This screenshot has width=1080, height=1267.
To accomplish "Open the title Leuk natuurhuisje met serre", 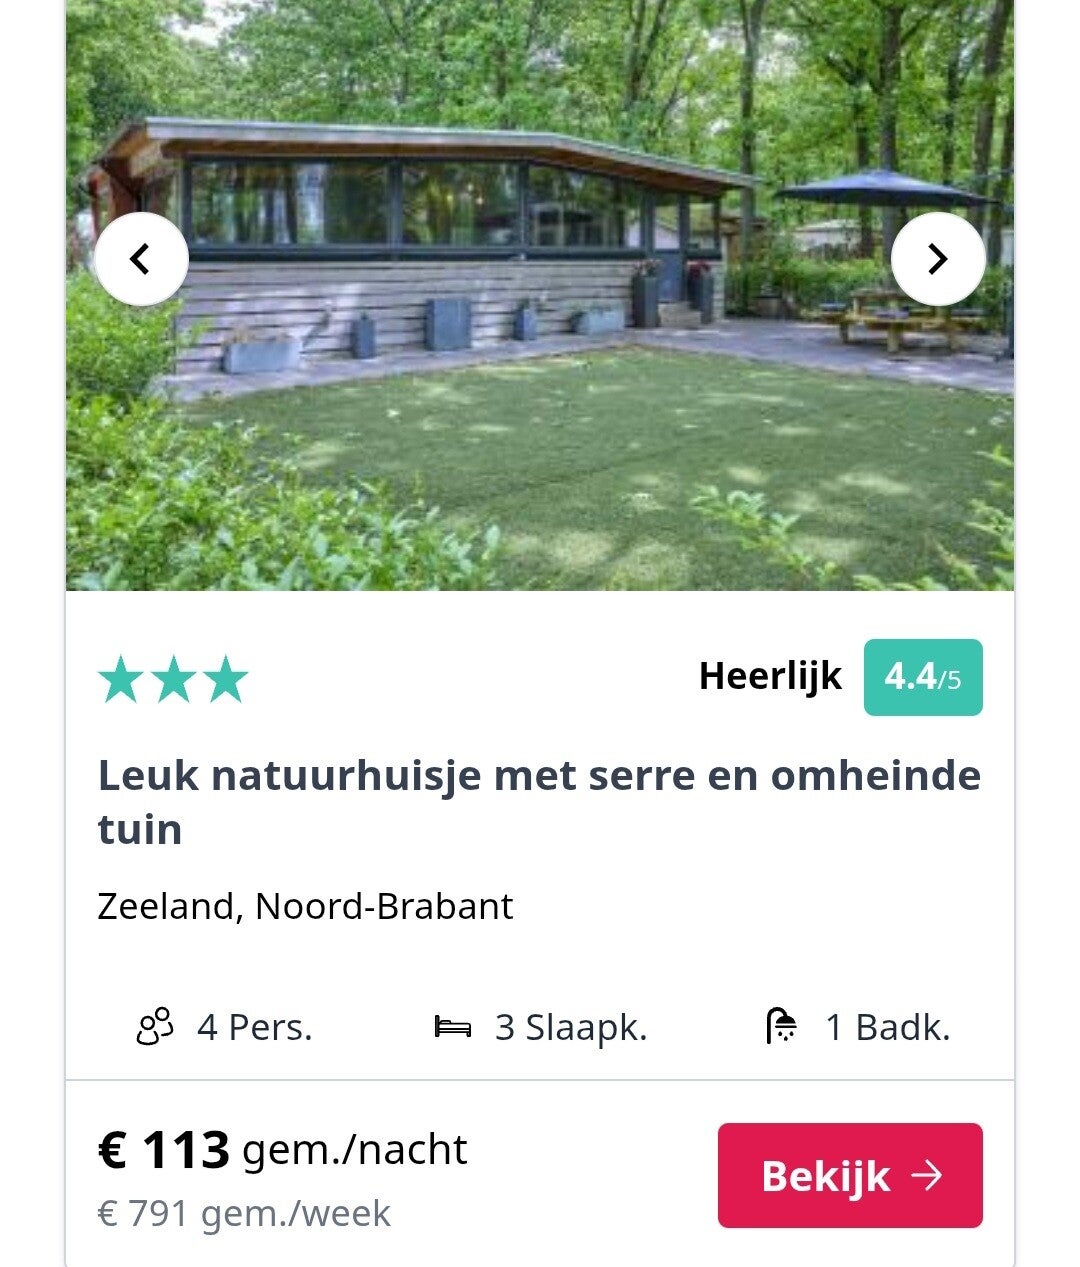I will [x=539, y=802].
